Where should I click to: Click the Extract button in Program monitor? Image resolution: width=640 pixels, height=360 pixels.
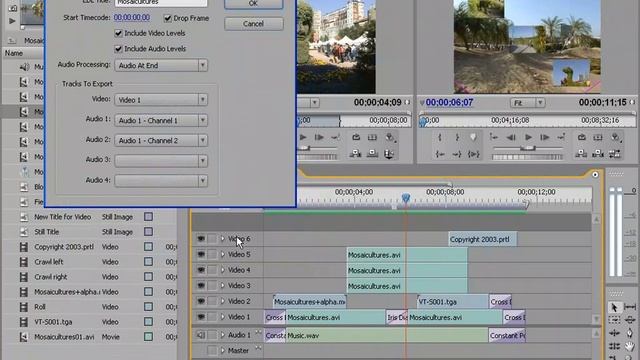(x=598, y=154)
